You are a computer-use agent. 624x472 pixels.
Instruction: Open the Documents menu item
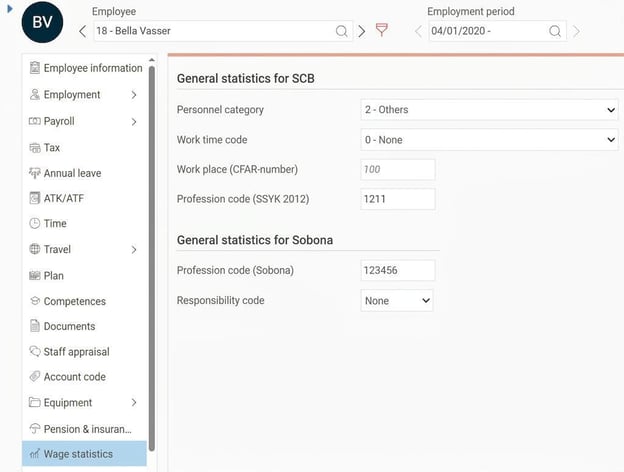pos(84,326)
